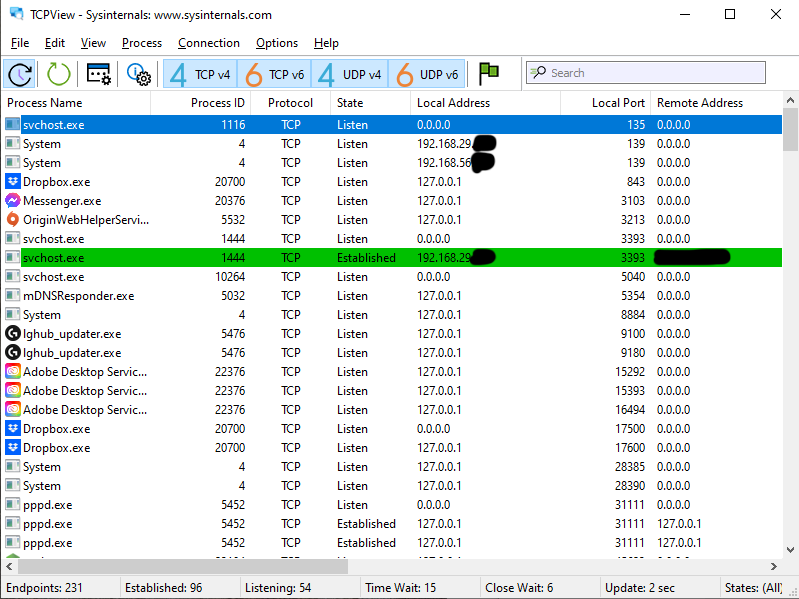Click the Time Wait: 15 status entry
Screen dimensions: 799x599
coord(401,588)
